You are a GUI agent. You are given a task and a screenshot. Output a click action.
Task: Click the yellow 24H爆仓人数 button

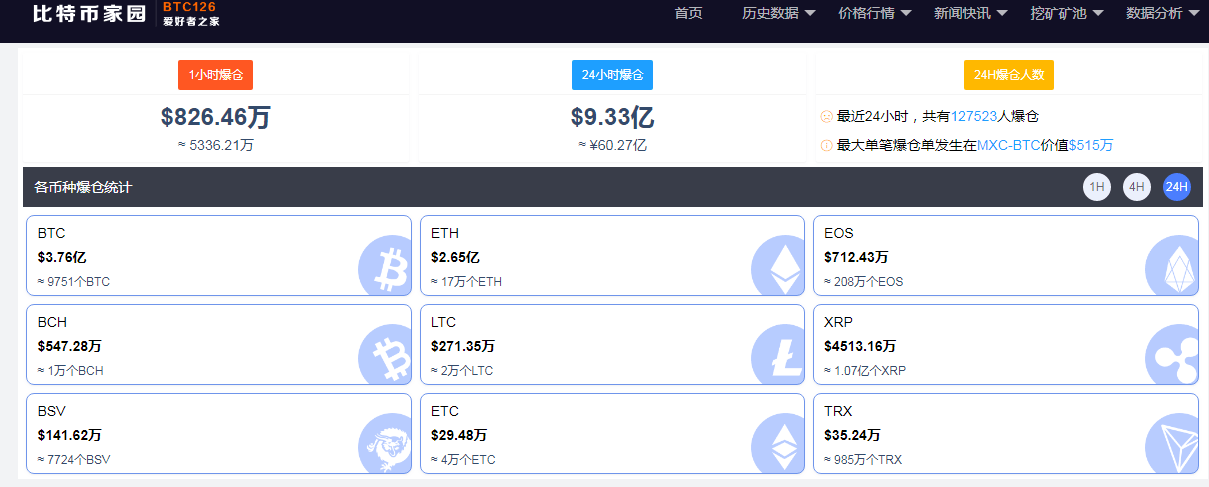[x=1008, y=75]
